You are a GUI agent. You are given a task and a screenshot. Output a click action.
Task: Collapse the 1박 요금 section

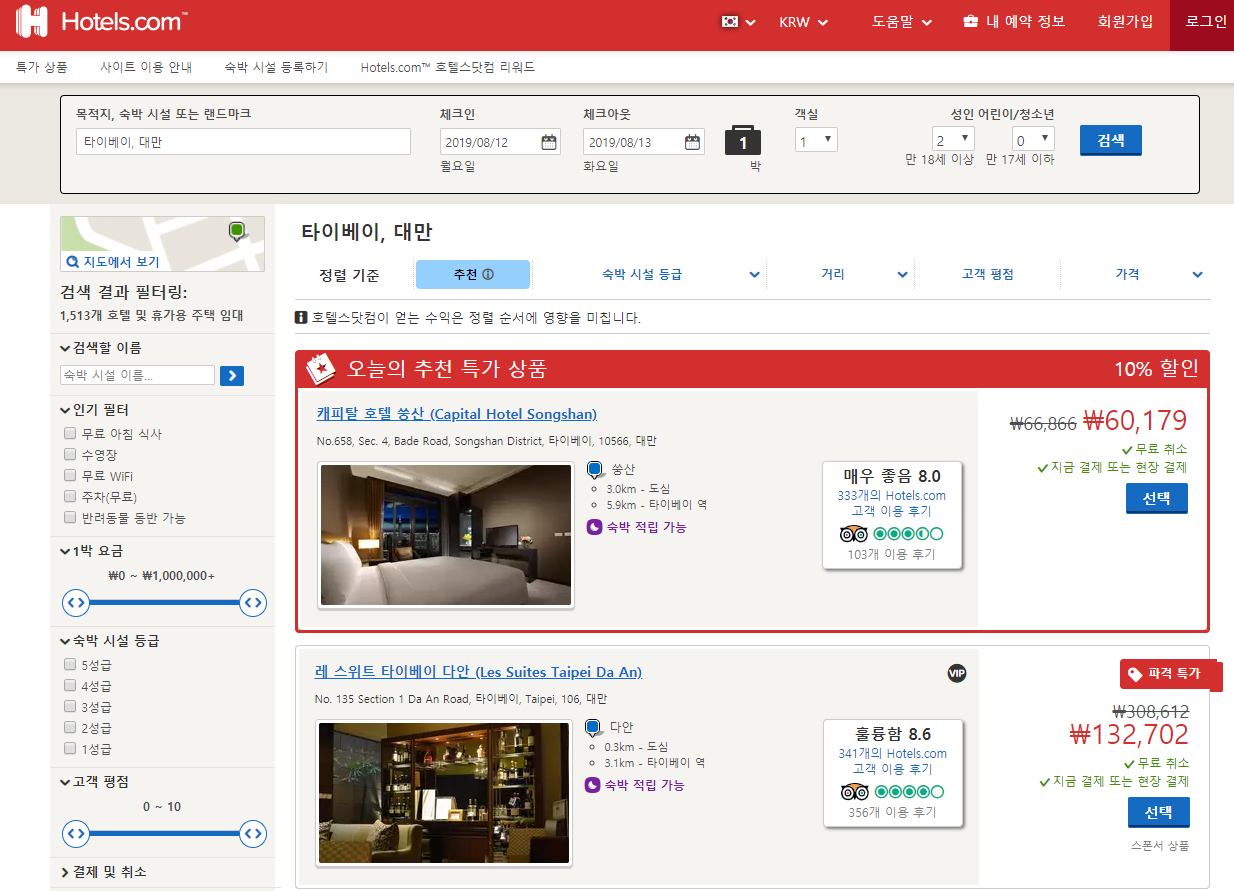93,551
